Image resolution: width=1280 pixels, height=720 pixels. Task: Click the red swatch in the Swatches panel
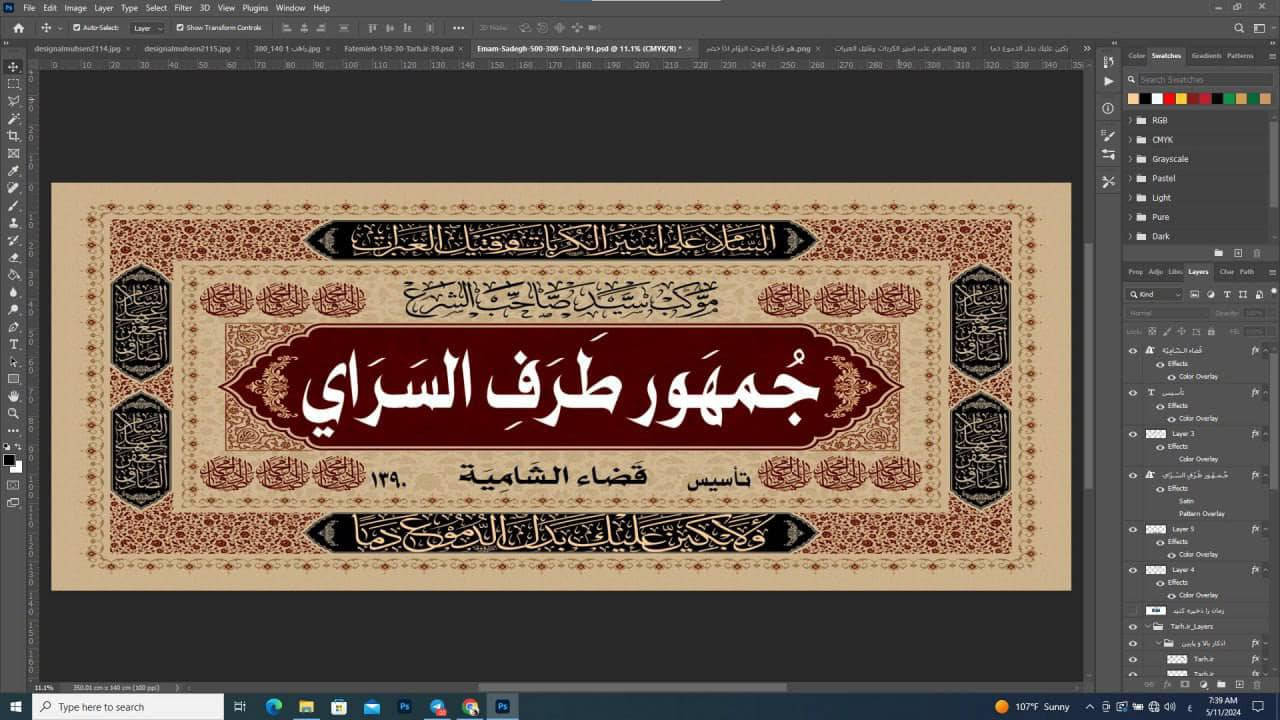pos(1169,98)
